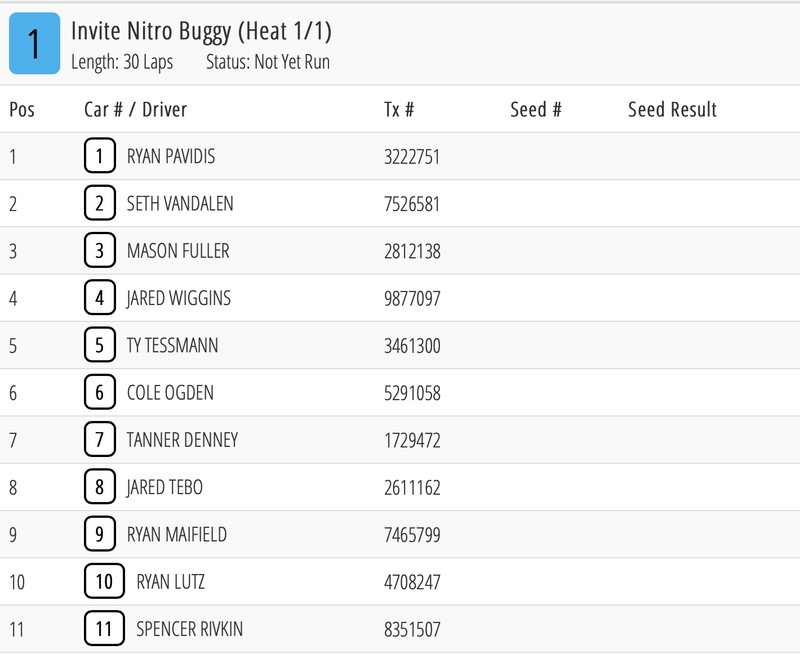Viewport: 800px width, 654px height.
Task: Select driver name Cole Ogden
Action: click(x=170, y=393)
